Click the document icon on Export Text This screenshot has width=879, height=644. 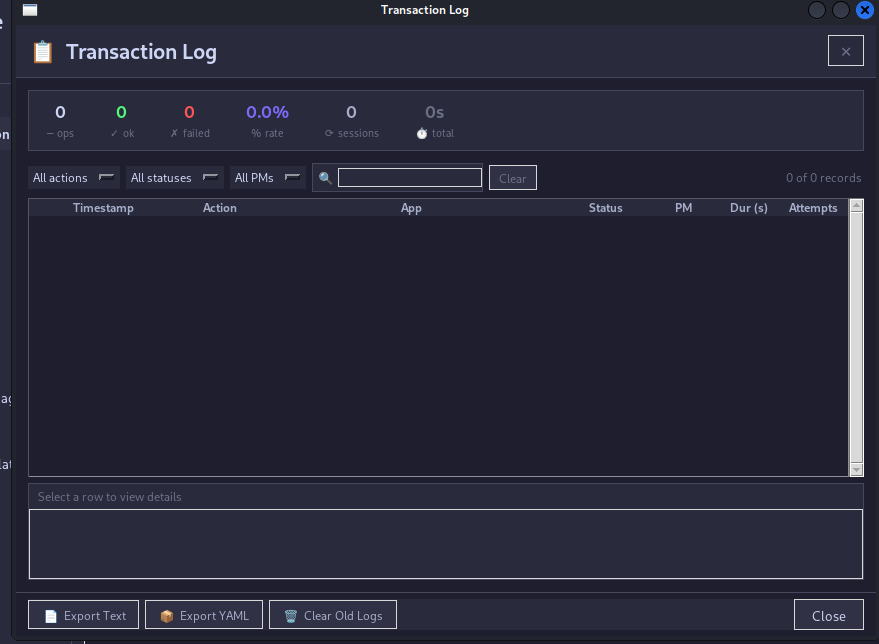tap(50, 614)
